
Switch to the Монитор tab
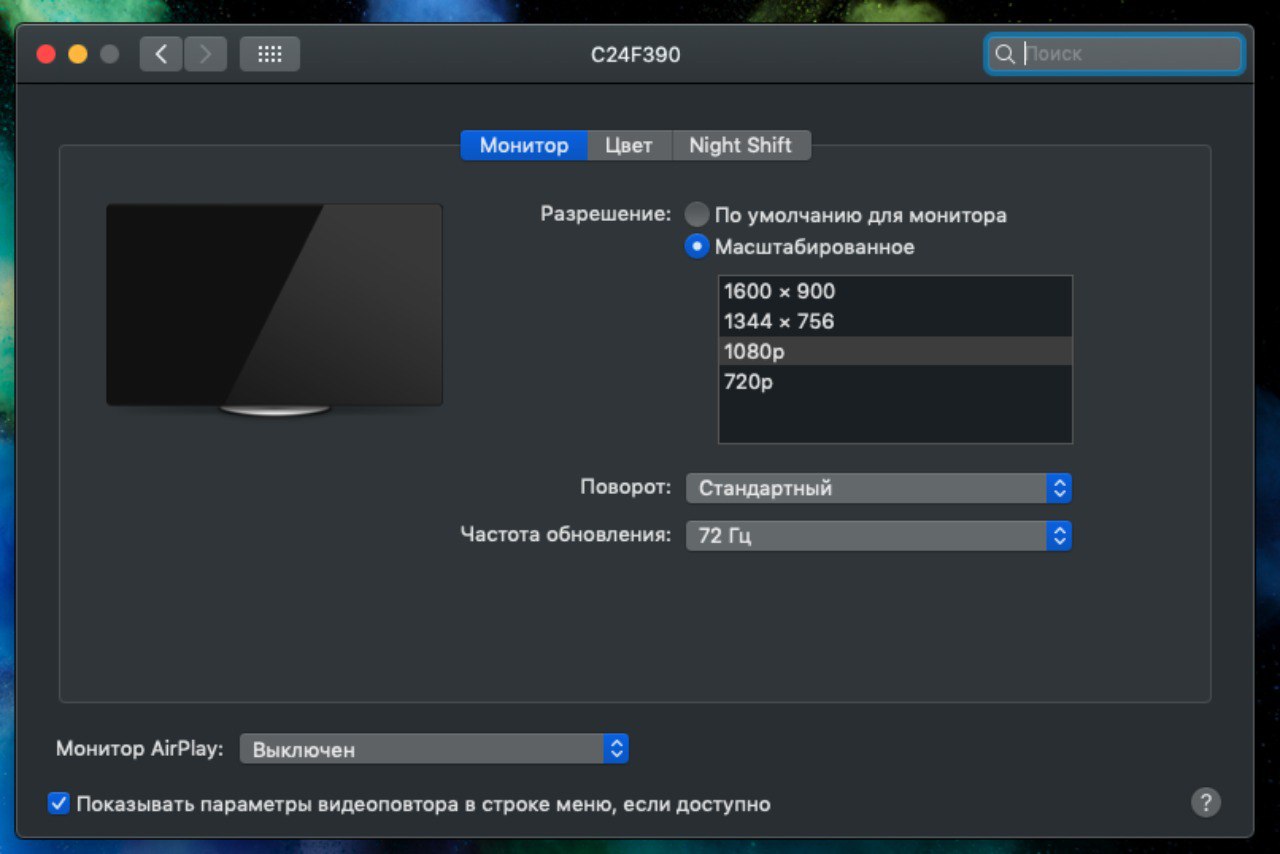click(524, 145)
